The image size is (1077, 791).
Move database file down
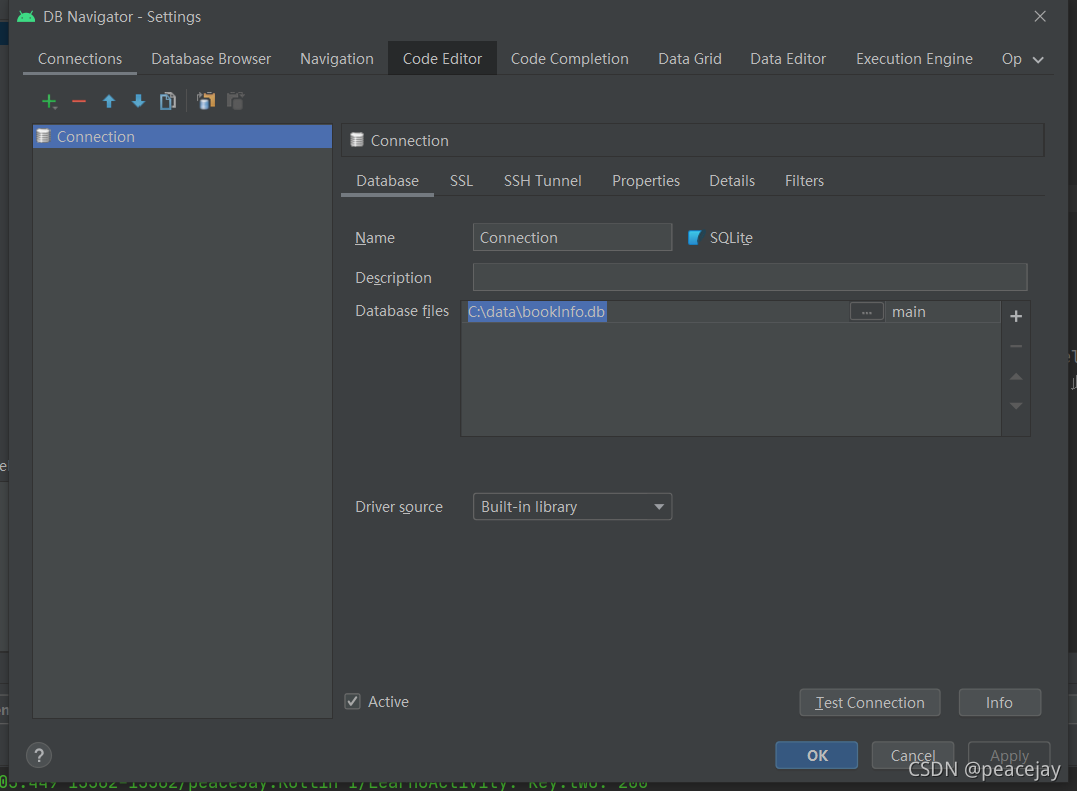1016,406
